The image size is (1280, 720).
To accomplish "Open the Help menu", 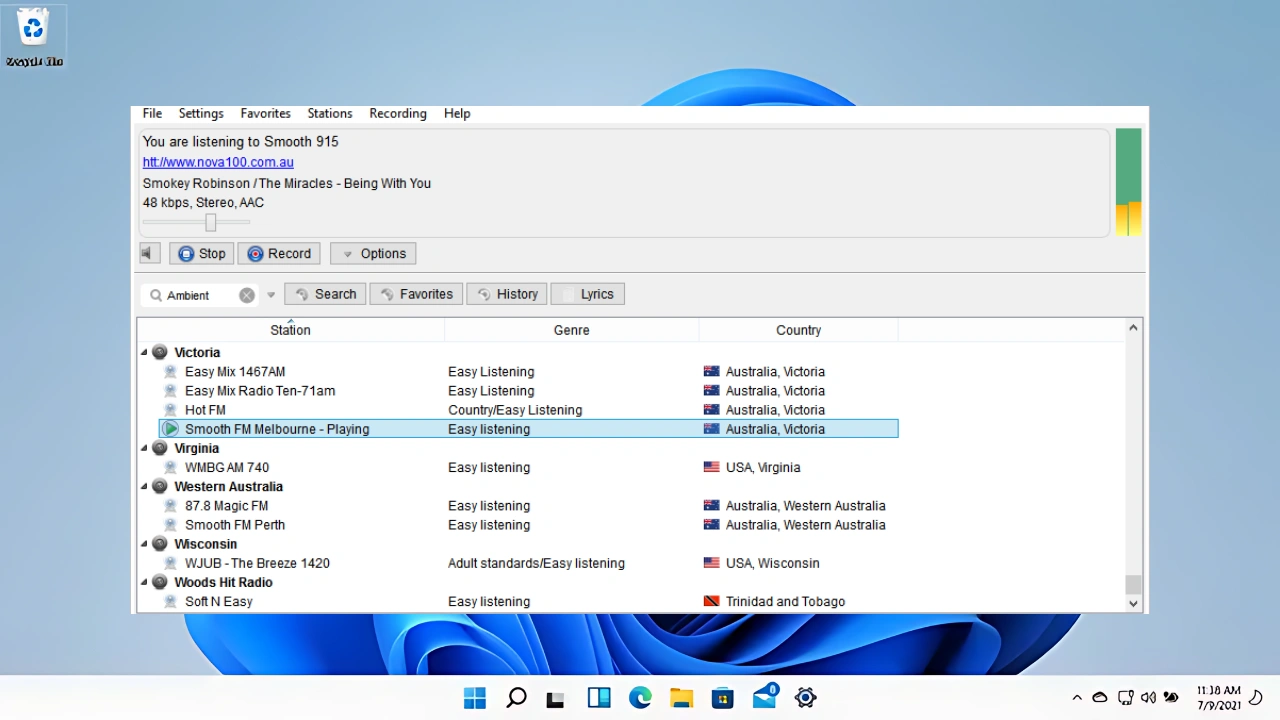I will (x=457, y=113).
